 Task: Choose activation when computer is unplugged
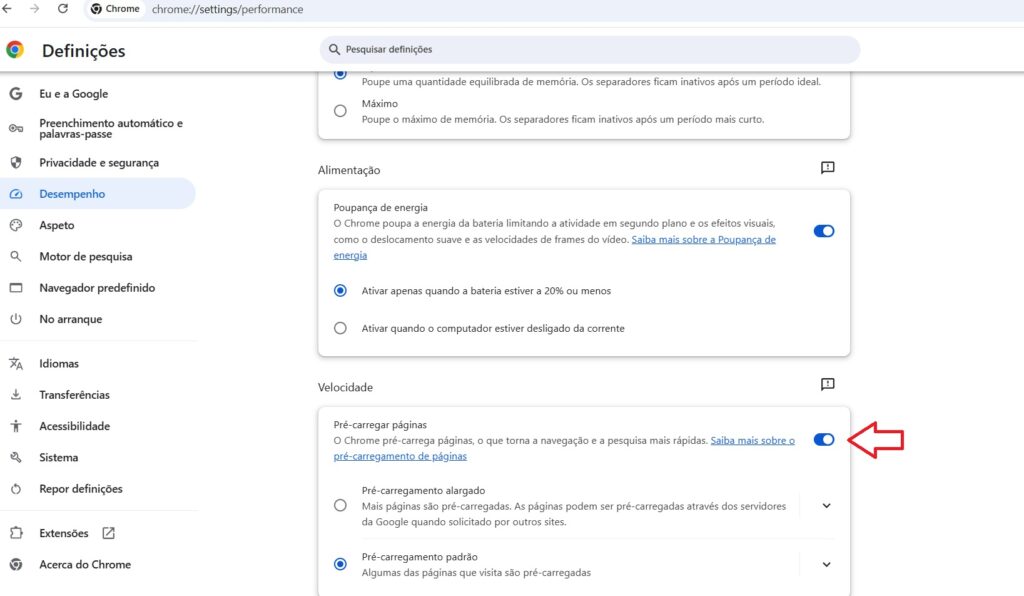pyautogui.click(x=340, y=328)
